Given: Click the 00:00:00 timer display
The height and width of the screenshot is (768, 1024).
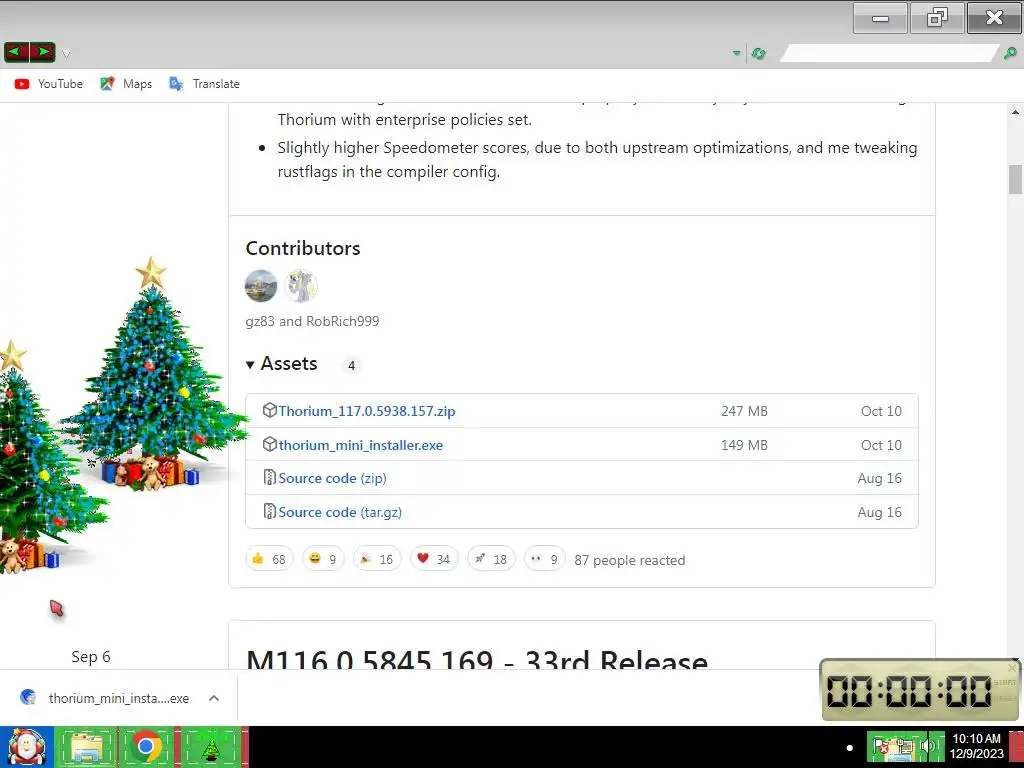Looking at the screenshot, I should (x=908, y=691).
